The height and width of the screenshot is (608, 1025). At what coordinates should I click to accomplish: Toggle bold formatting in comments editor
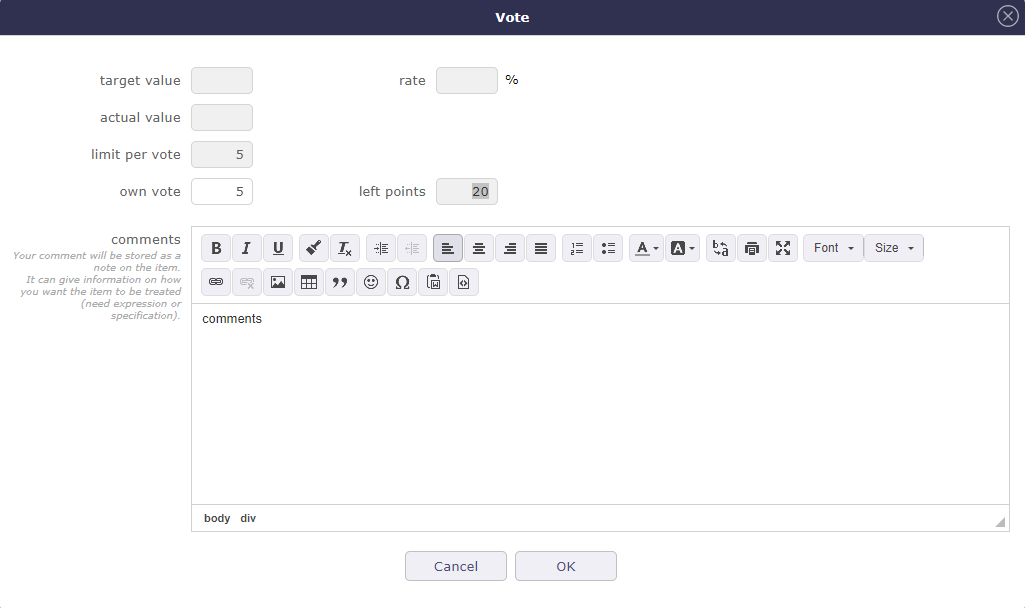216,248
